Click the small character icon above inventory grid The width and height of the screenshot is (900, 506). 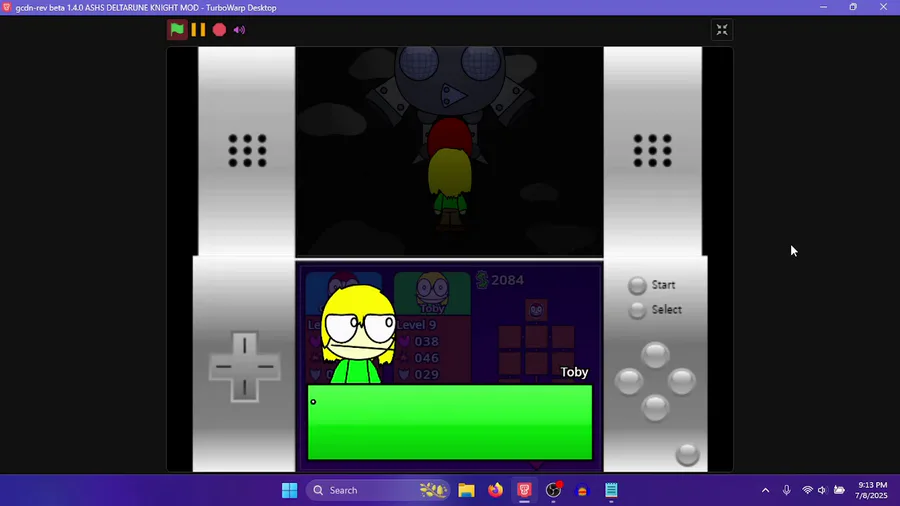pyautogui.click(x=536, y=310)
